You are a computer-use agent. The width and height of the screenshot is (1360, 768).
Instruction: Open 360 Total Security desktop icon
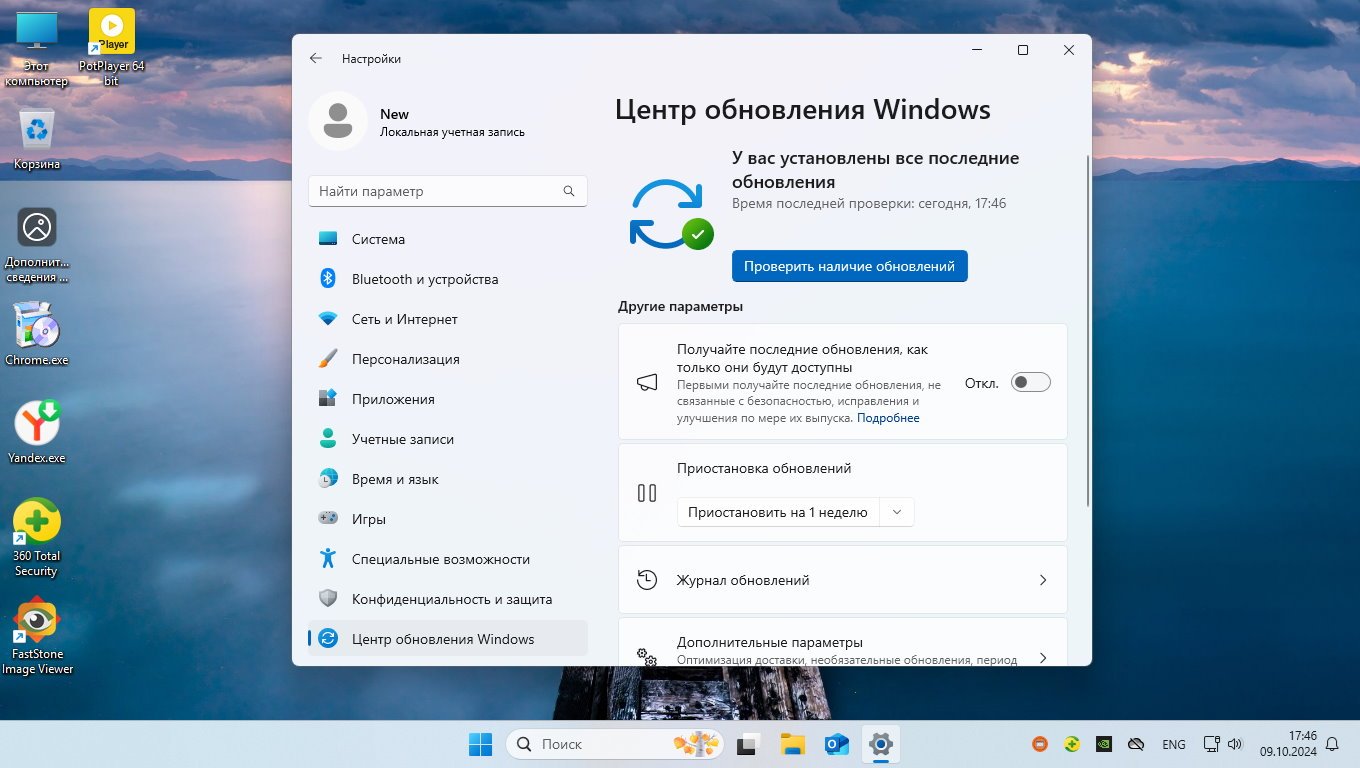pos(37,524)
